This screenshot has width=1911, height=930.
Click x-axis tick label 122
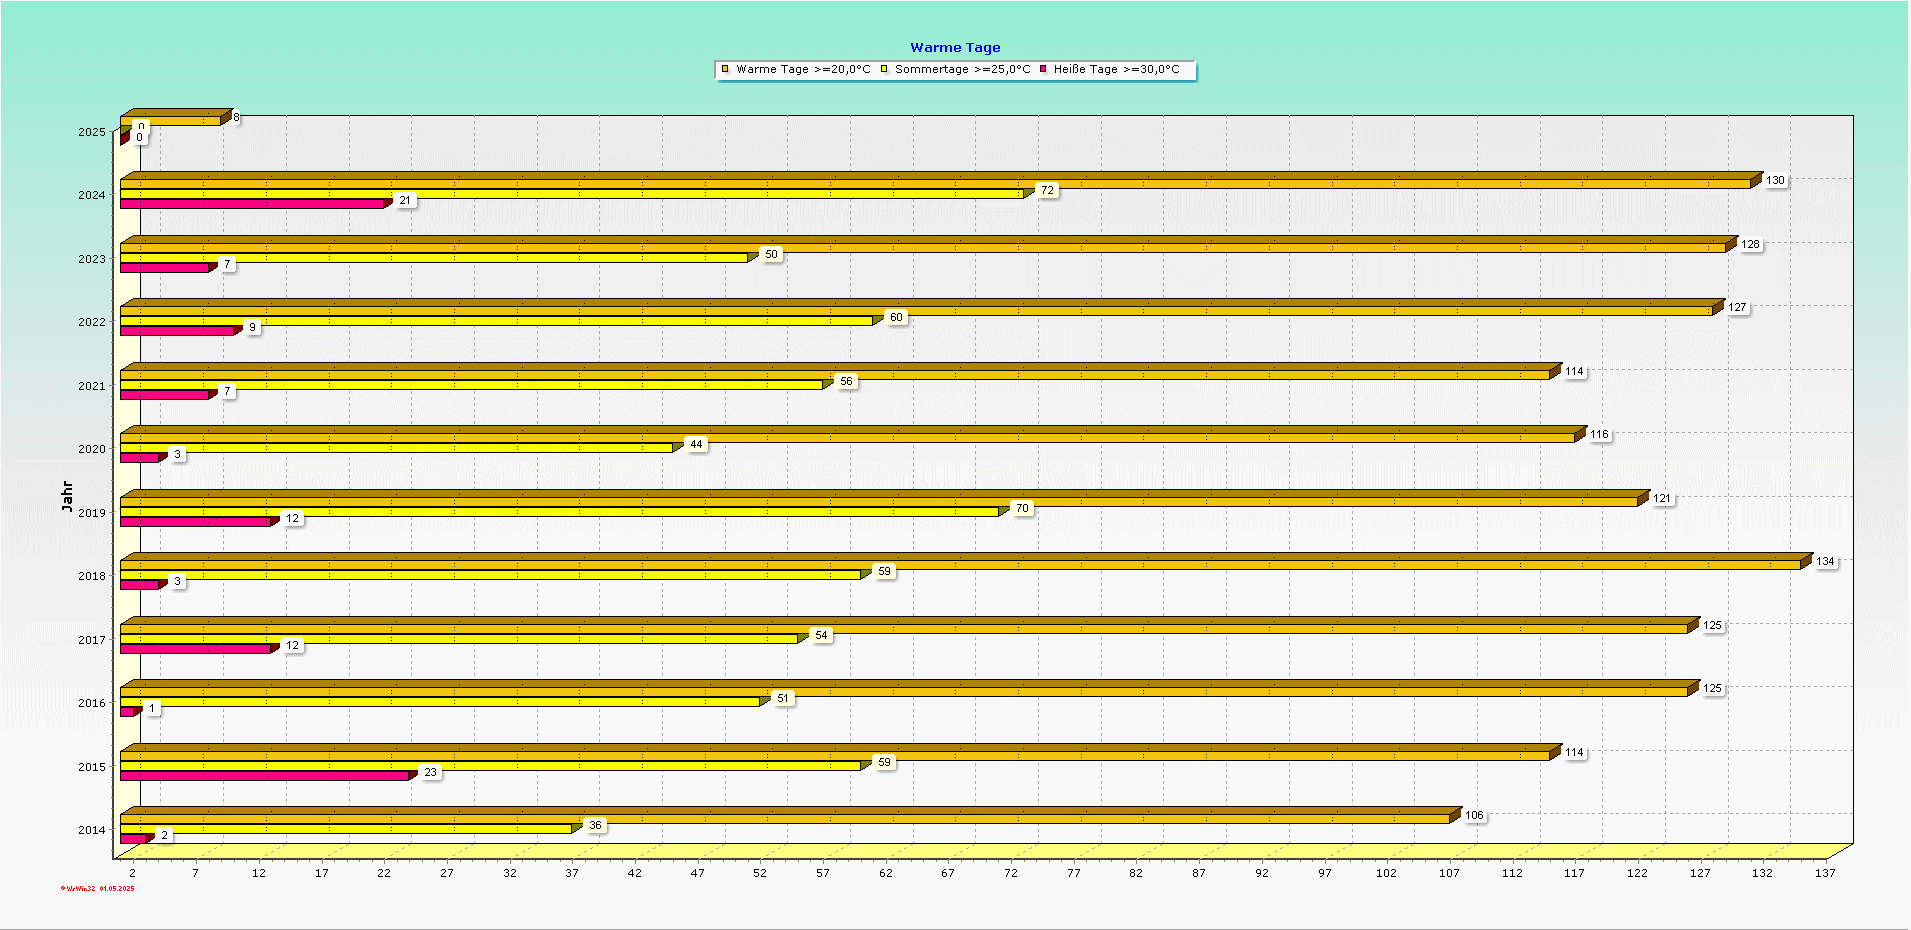pos(1637,873)
